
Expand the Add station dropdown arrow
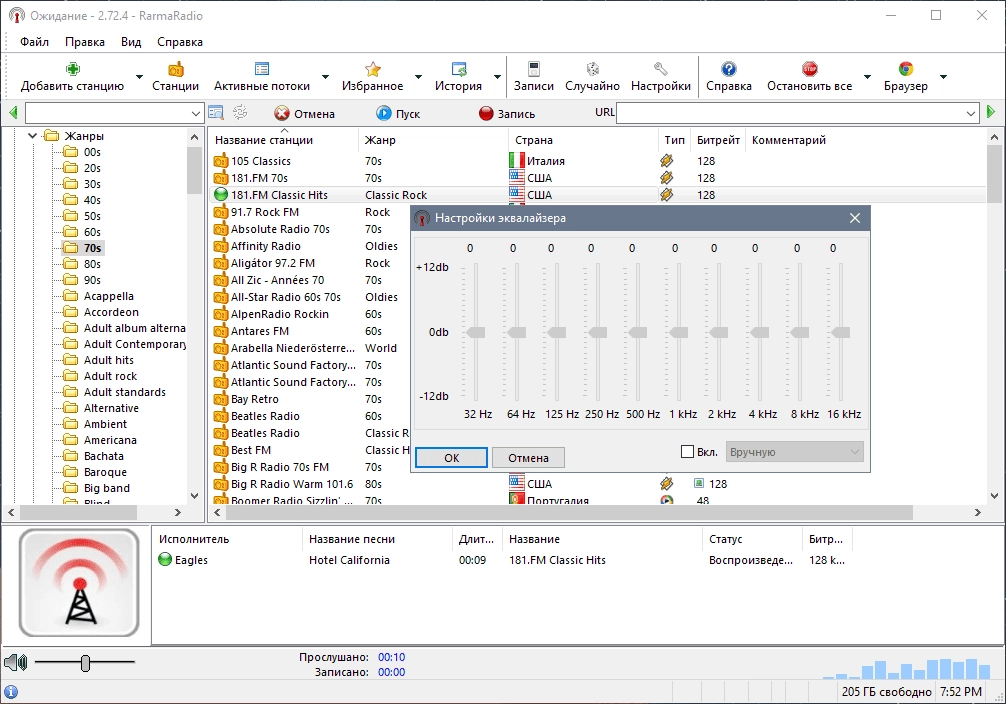tap(139, 77)
